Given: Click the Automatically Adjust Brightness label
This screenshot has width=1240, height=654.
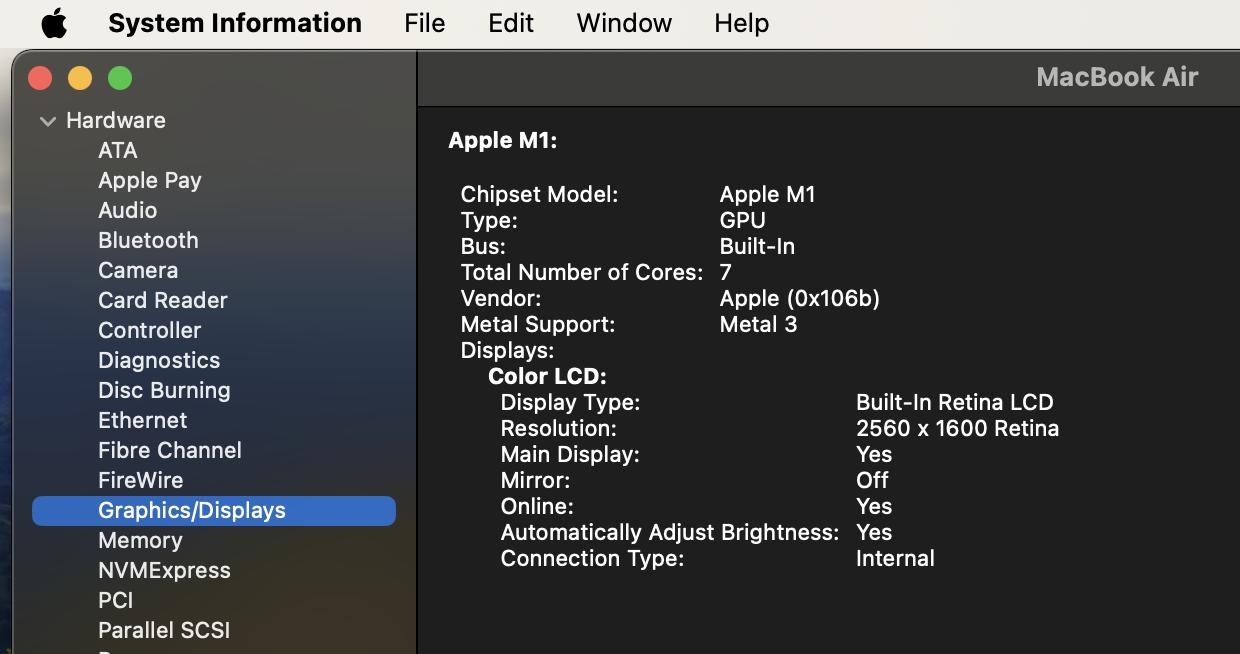Looking at the screenshot, I should (670, 532).
